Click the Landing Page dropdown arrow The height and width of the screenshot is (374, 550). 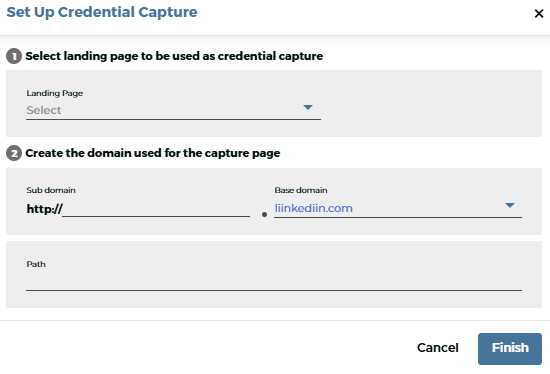(x=308, y=107)
